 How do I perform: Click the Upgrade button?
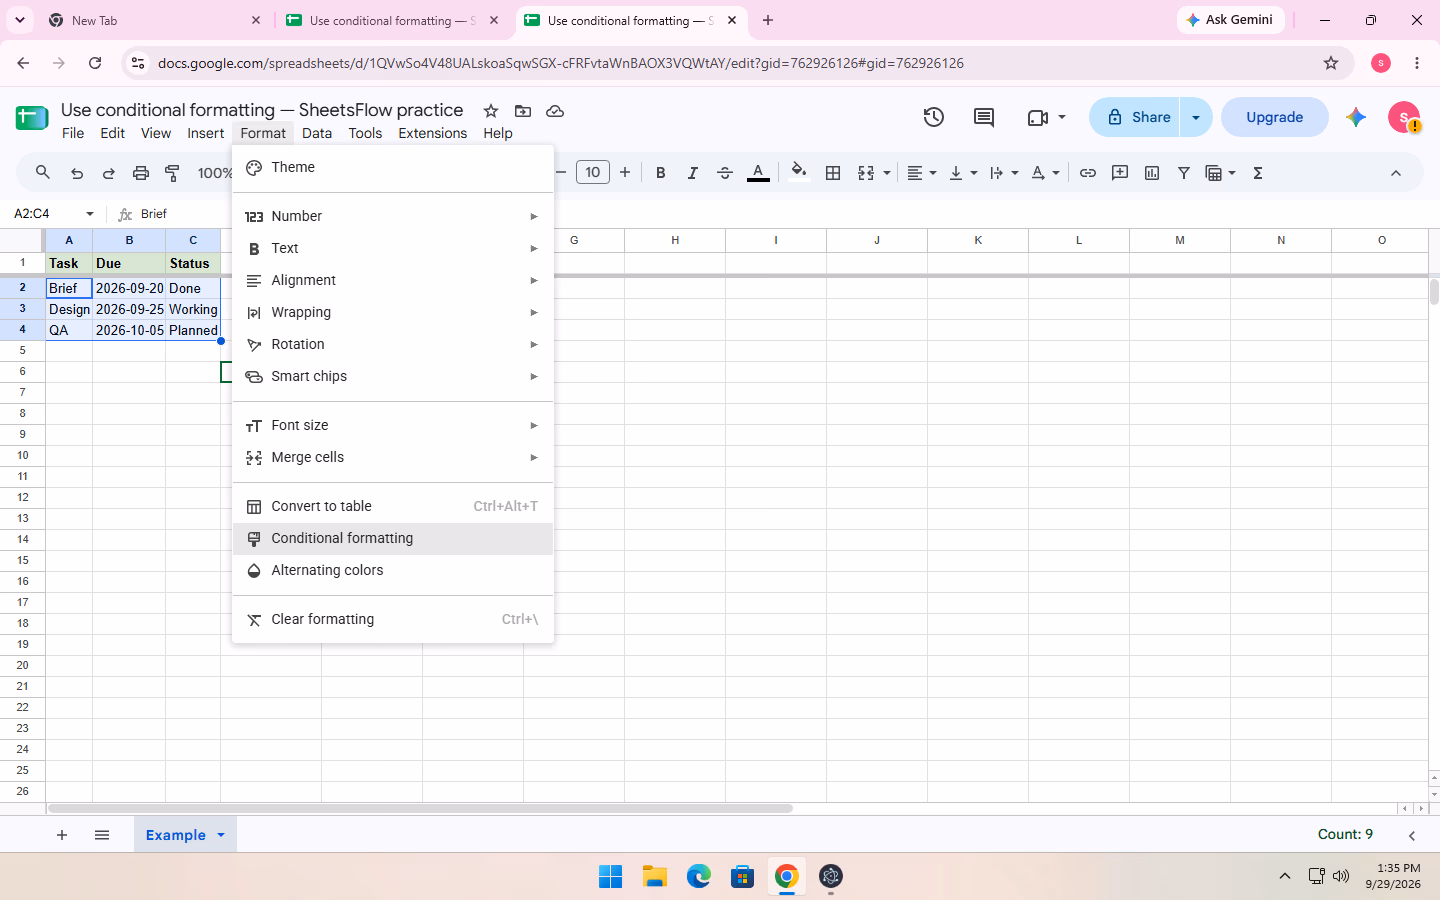(1275, 117)
